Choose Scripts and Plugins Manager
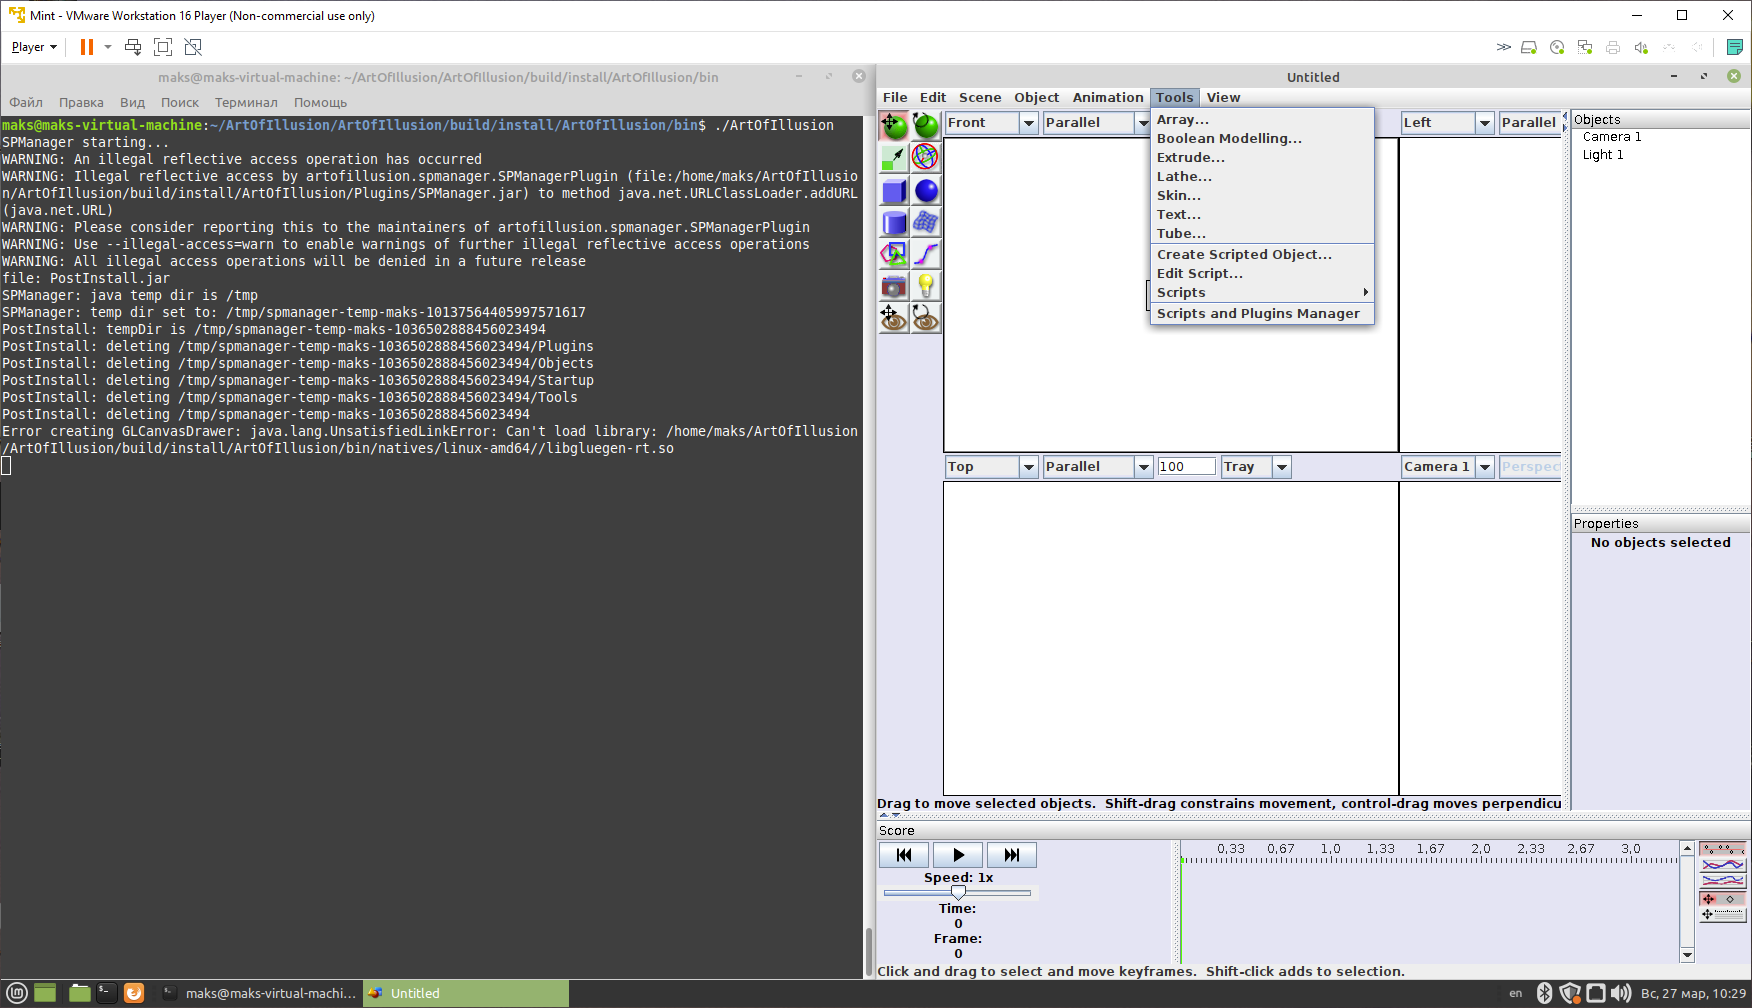This screenshot has width=1752, height=1008. pyautogui.click(x=1262, y=313)
